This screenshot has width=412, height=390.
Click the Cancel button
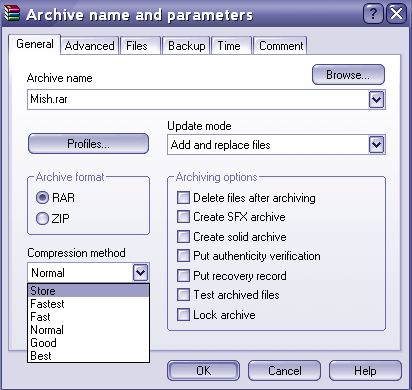(284, 370)
